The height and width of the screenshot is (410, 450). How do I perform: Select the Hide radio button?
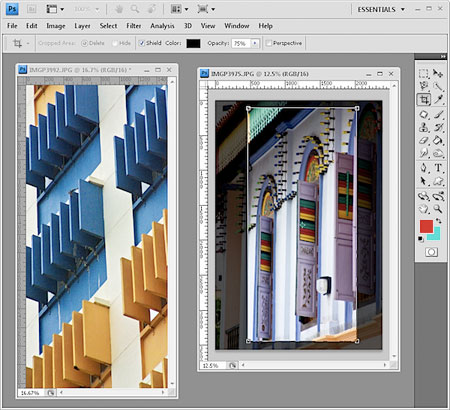click(x=115, y=43)
